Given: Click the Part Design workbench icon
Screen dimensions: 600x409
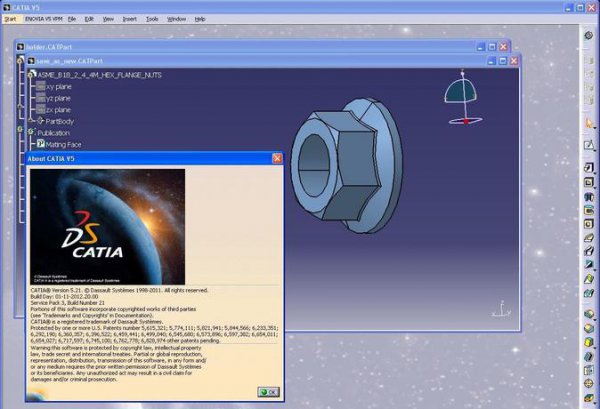Looking at the screenshot, I should click(589, 35).
